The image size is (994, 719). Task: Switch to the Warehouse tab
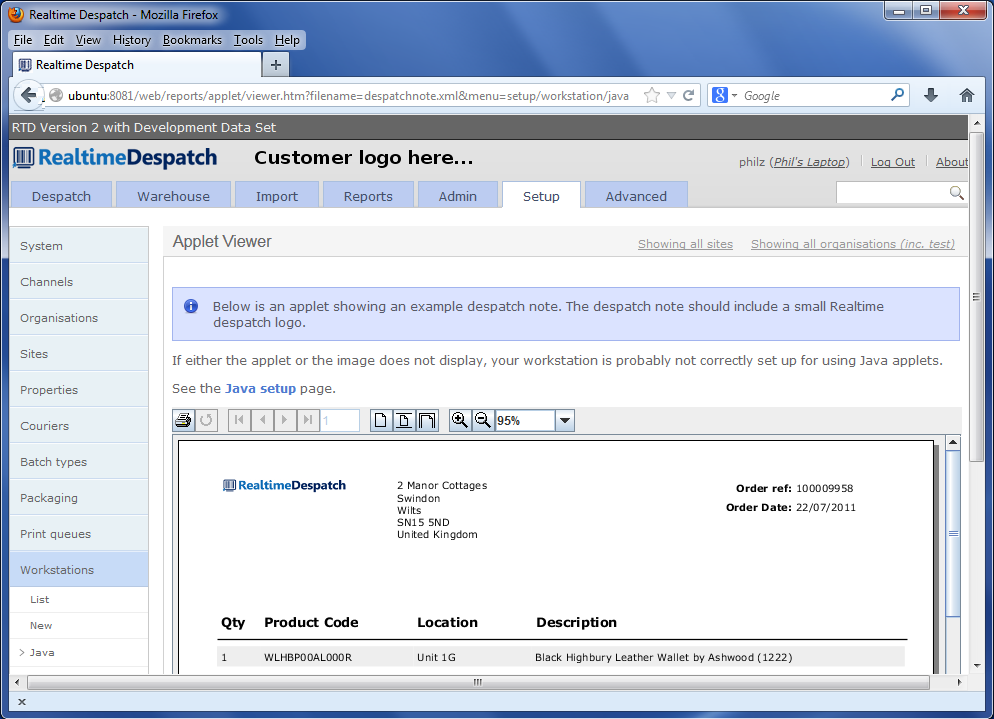pos(174,195)
